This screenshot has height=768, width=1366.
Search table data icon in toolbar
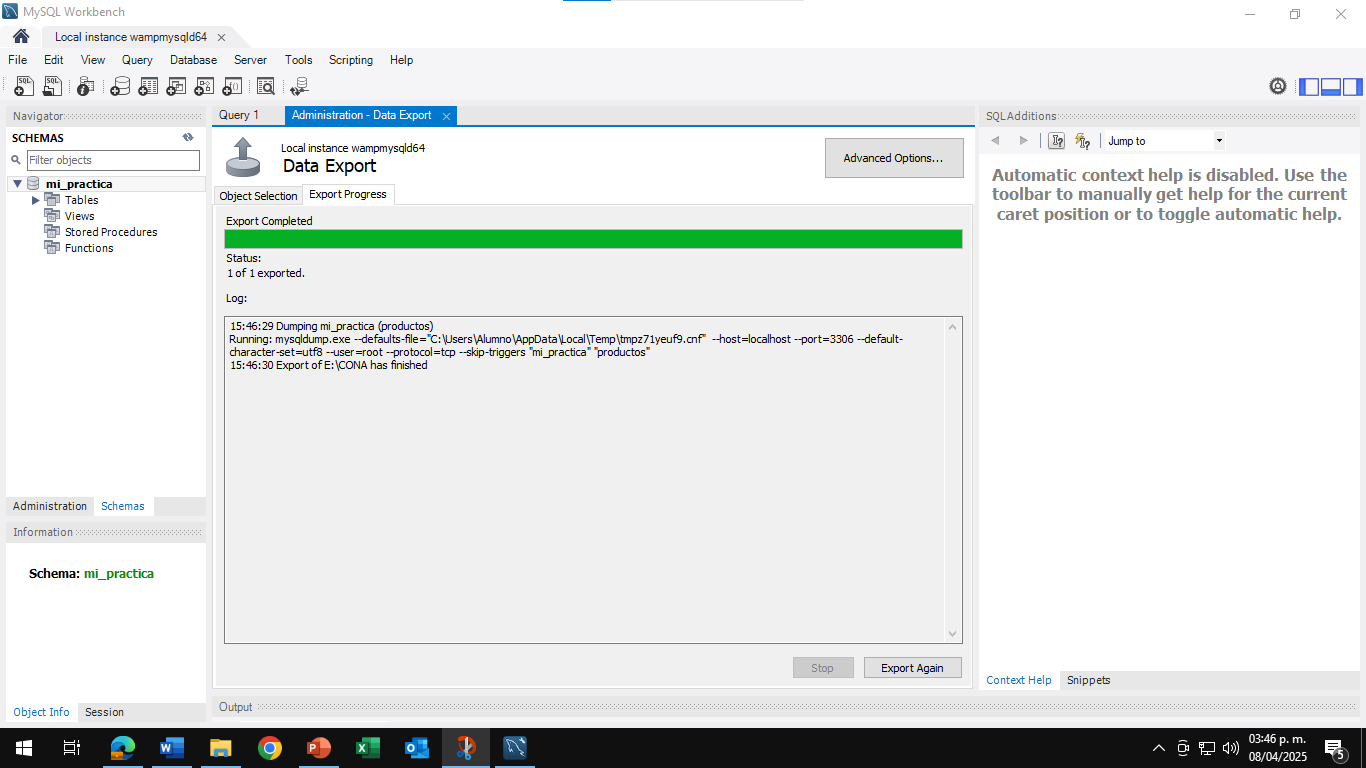266,87
